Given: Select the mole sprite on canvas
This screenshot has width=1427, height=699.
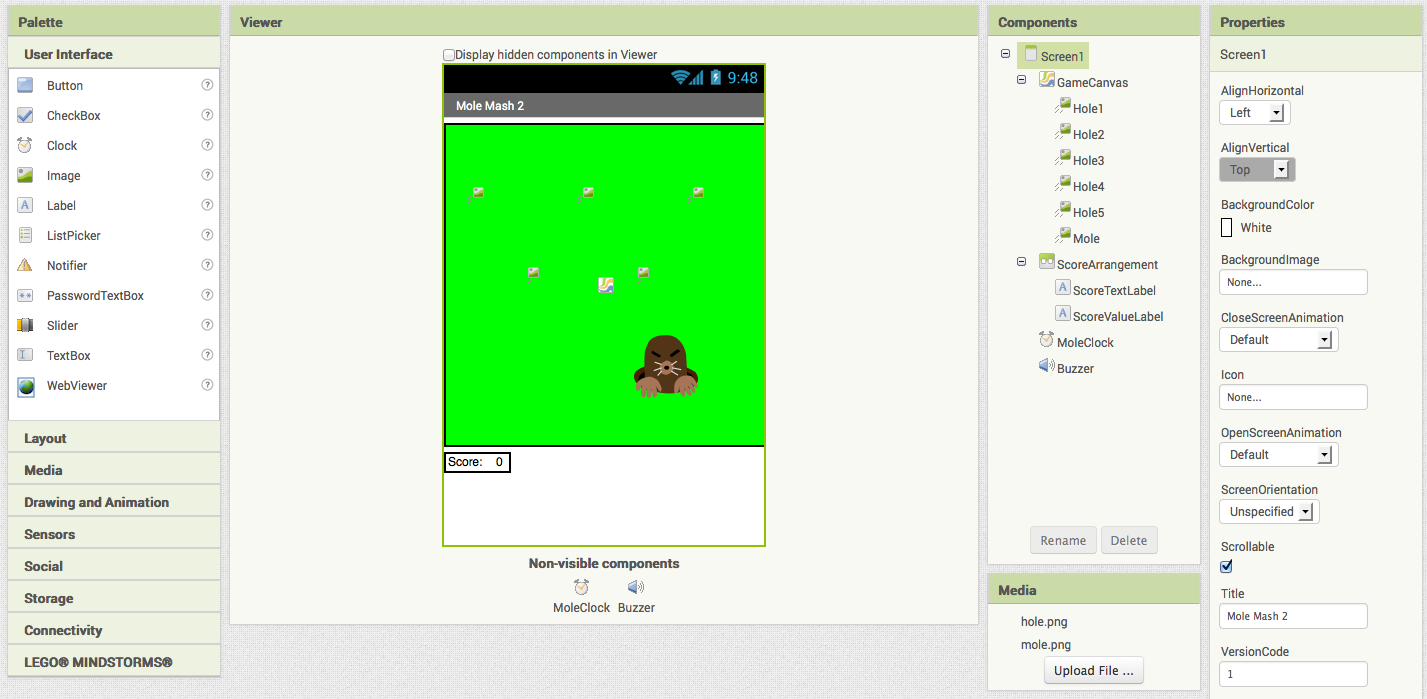Looking at the screenshot, I should (x=665, y=366).
